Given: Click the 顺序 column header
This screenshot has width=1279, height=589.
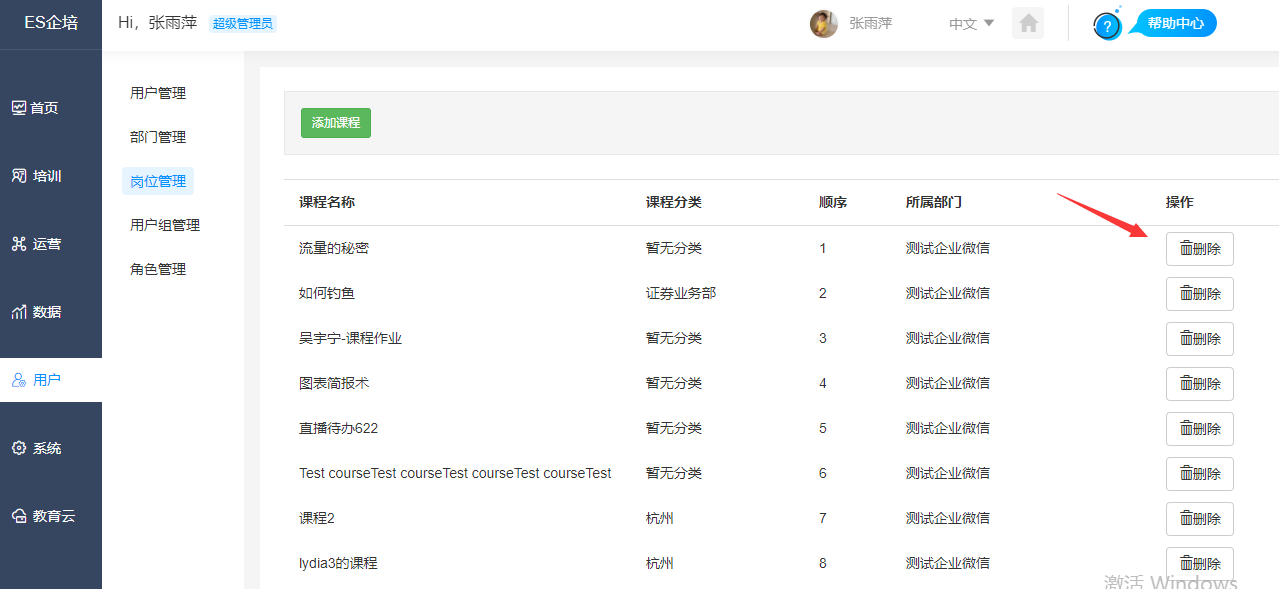Looking at the screenshot, I should click(833, 202).
